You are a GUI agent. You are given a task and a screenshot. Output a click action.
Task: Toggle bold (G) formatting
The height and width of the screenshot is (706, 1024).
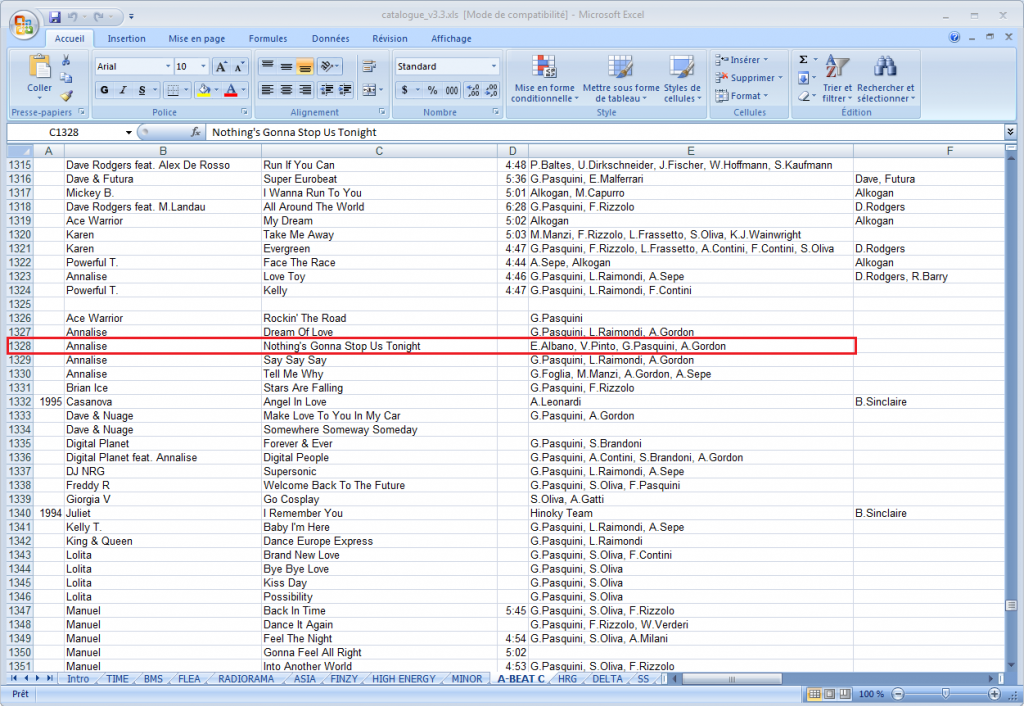104,89
